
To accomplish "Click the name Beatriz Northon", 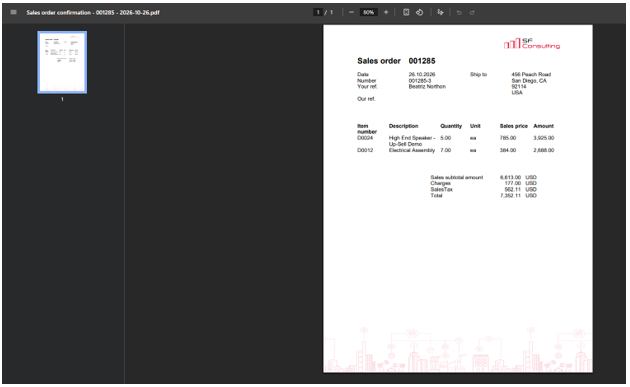I will click(427, 86).
